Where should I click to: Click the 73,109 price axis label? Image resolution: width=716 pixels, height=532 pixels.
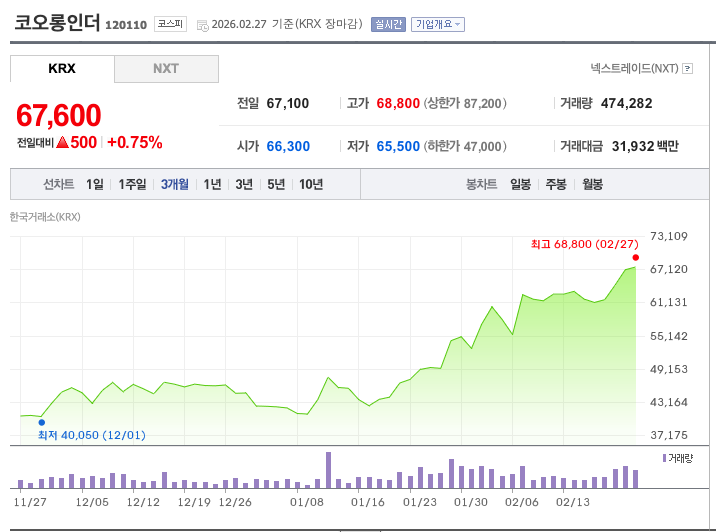tap(669, 237)
